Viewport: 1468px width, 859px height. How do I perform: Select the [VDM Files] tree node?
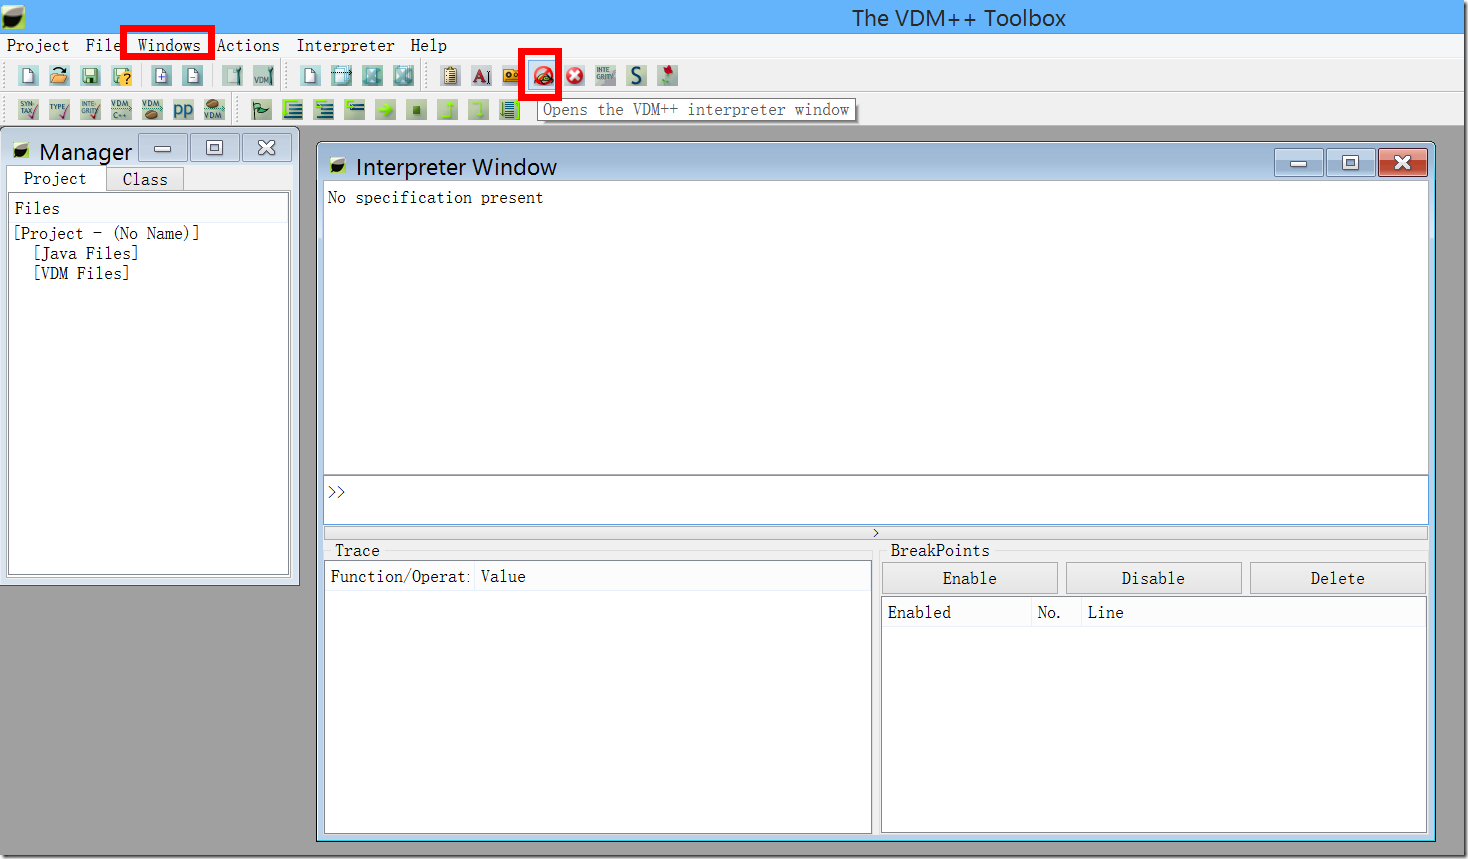pos(81,273)
